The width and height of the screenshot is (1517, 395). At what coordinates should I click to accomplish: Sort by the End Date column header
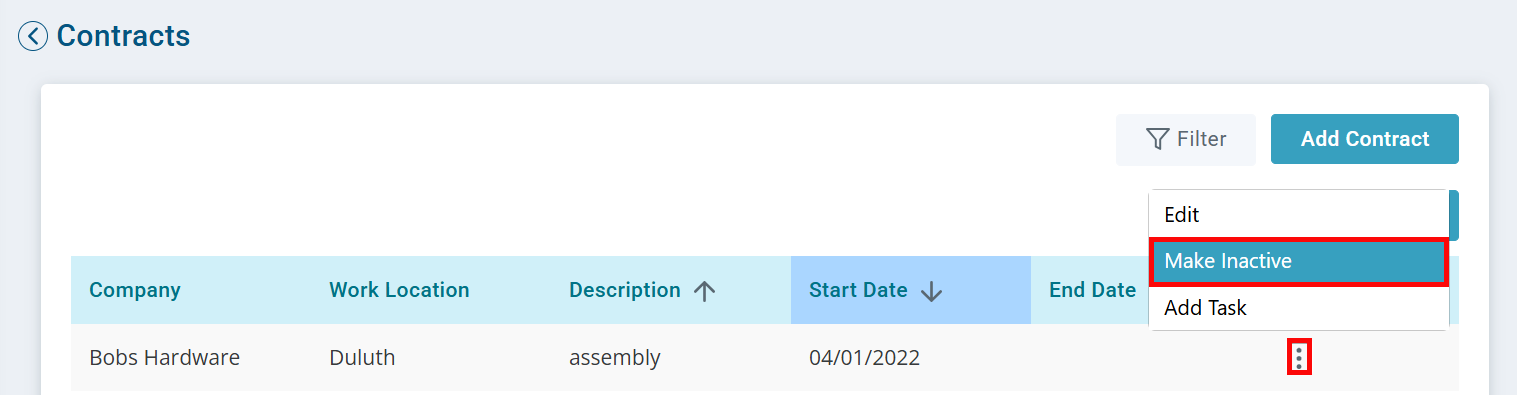[x=1092, y=290]
